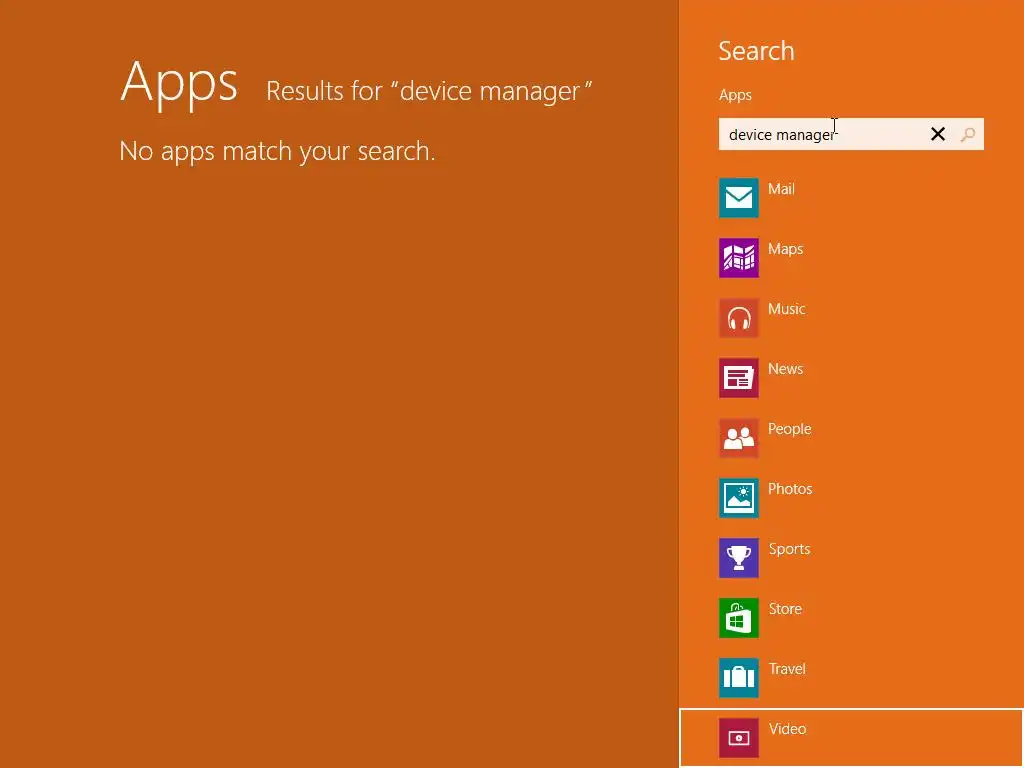This screenshot has width=1024, height=768.
Task: Select the Video label in search list
Action: click(x=787, y=729)
